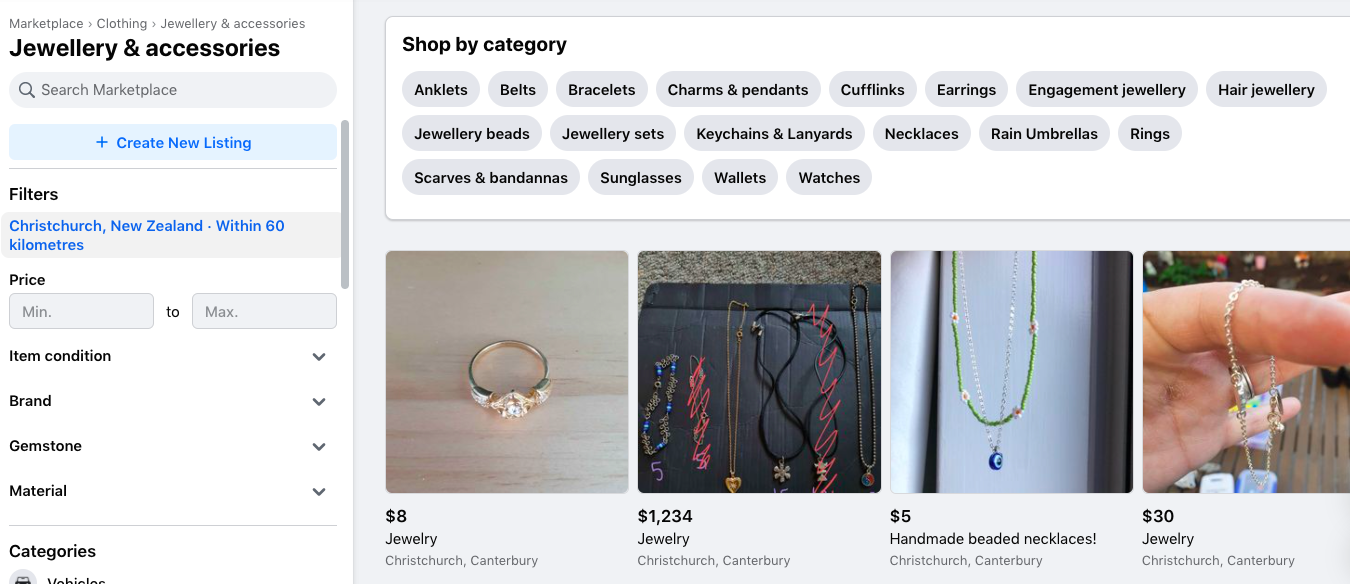Expand the Material filter

coord(319,492)
